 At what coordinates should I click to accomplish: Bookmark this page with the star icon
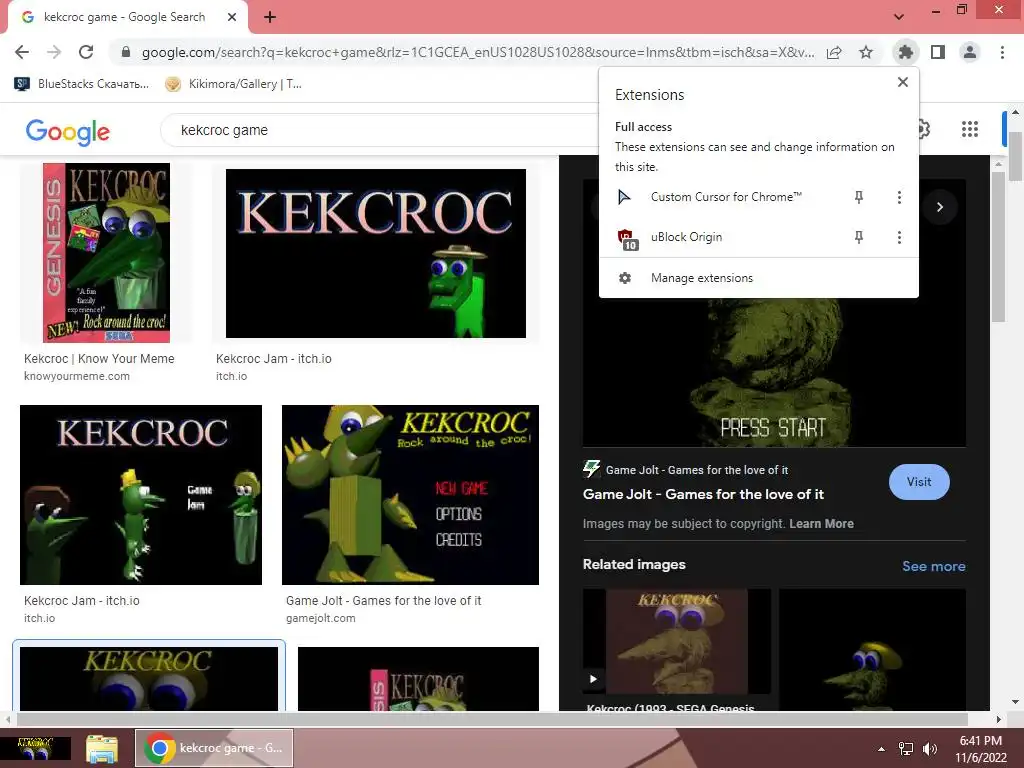click(866, 52)
